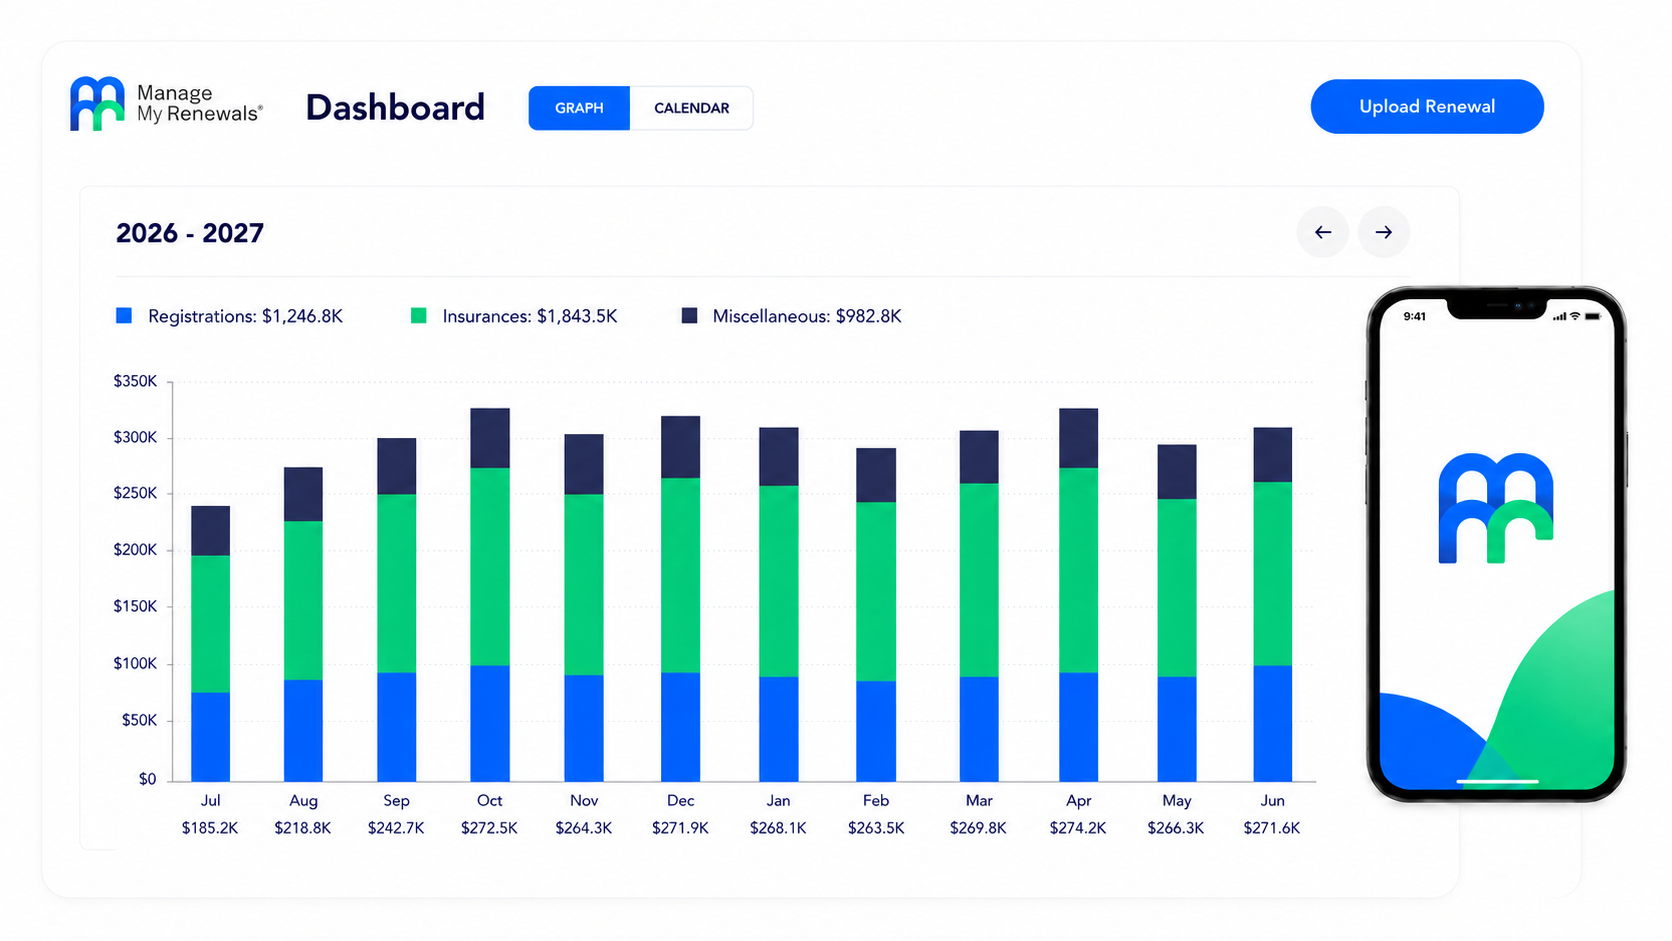Click the Jun stacked bar
The width and height of the screenshot is (1672, 941).
tap(1272, 605)
